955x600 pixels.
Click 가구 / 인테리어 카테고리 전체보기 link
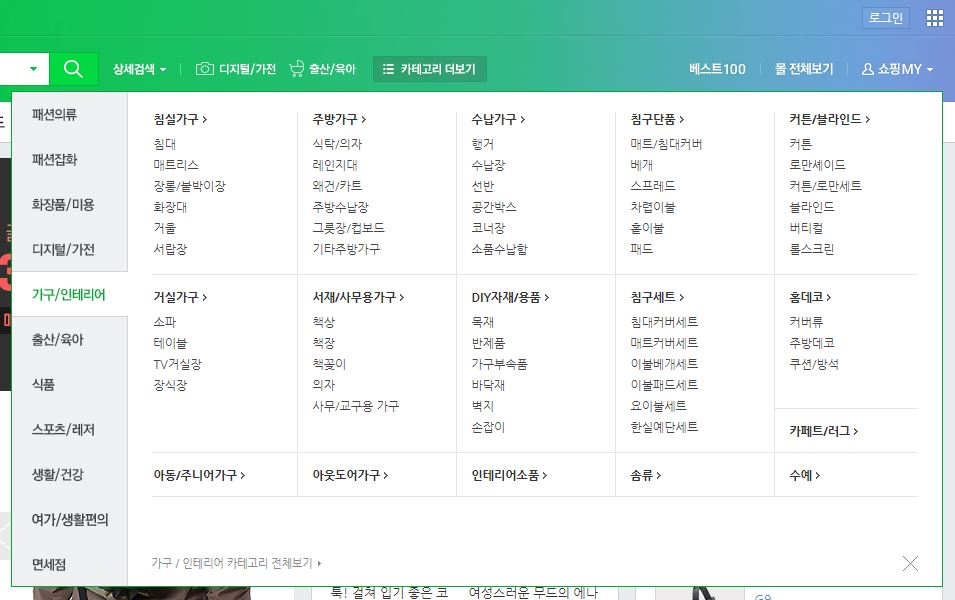point(236,563)
